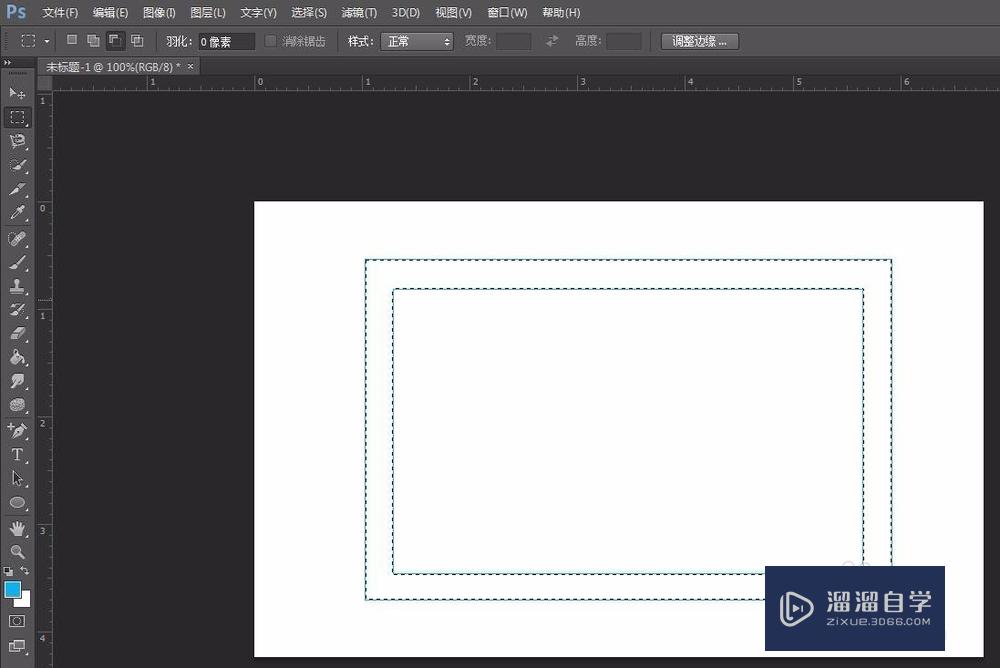1000x668 pixels.
Task: Select the Clone Stamp tool
Action: pos(17,286)
